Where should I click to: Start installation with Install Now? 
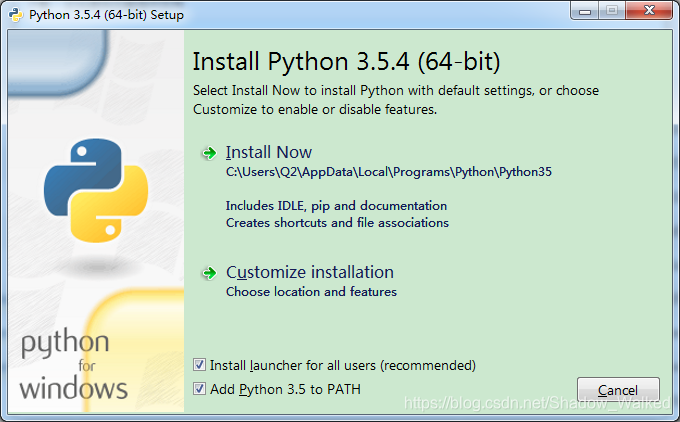(x=268, y=152)
